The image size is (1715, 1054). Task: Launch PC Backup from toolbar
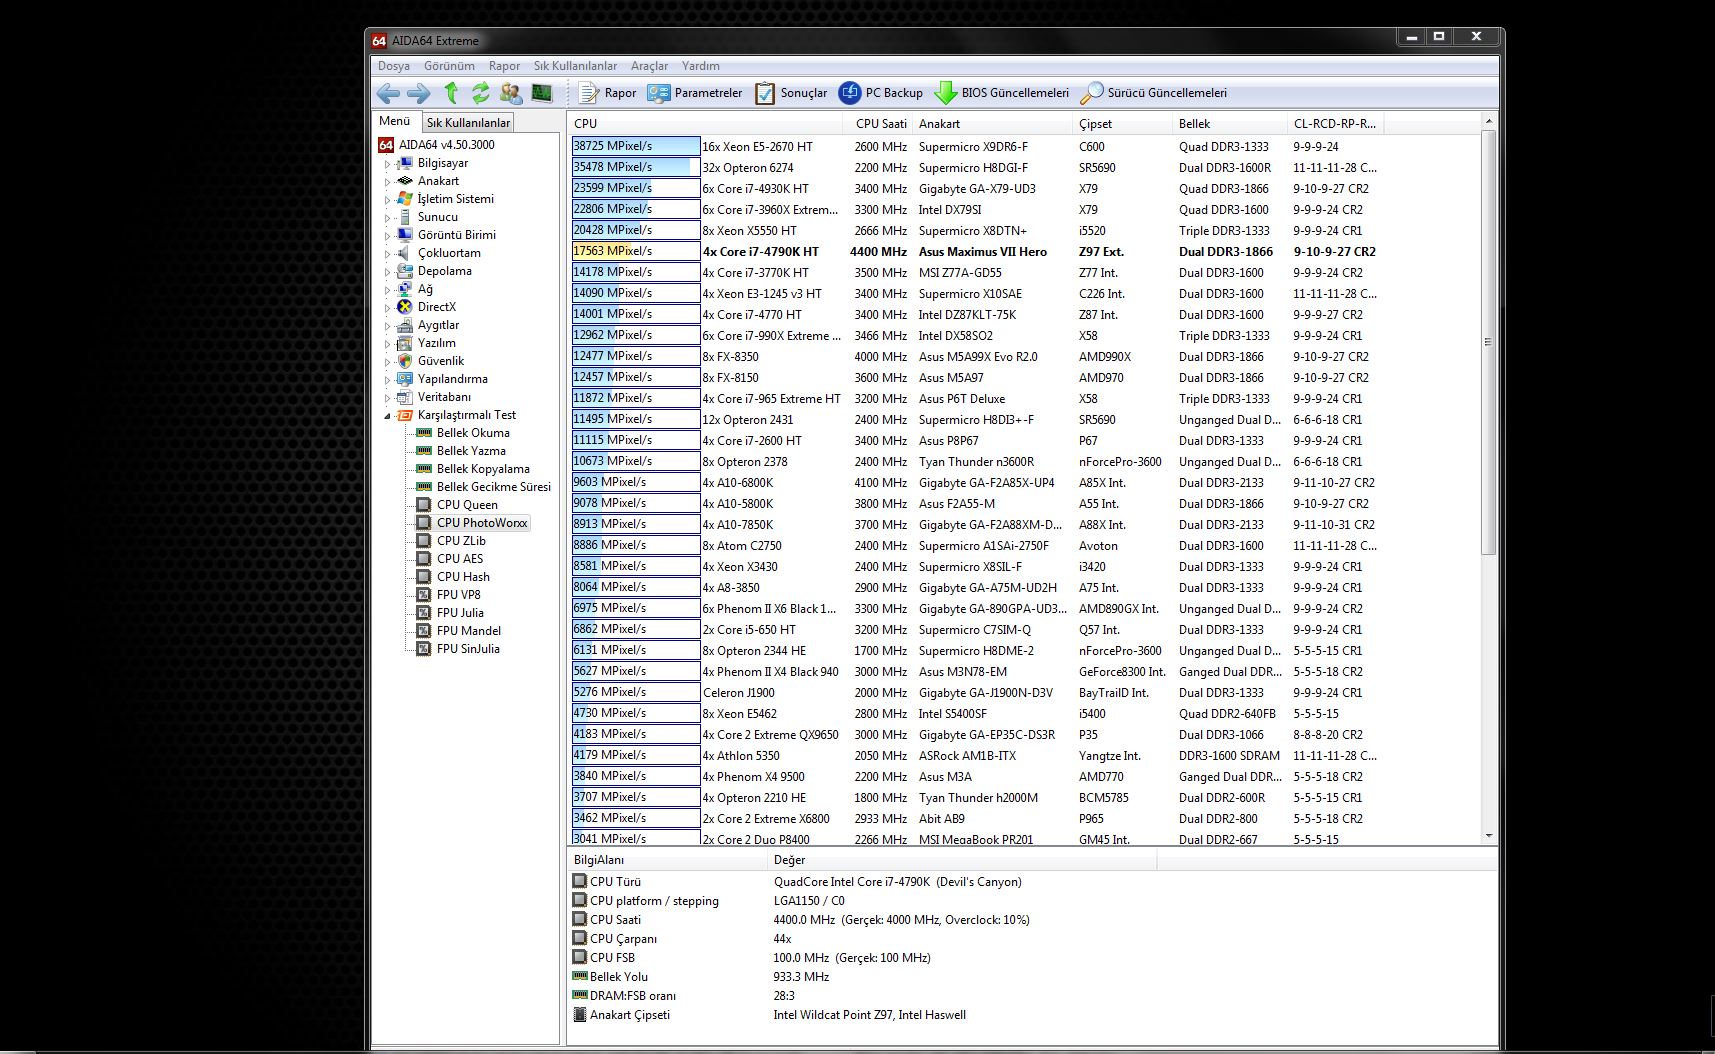(x=881, y=93)
